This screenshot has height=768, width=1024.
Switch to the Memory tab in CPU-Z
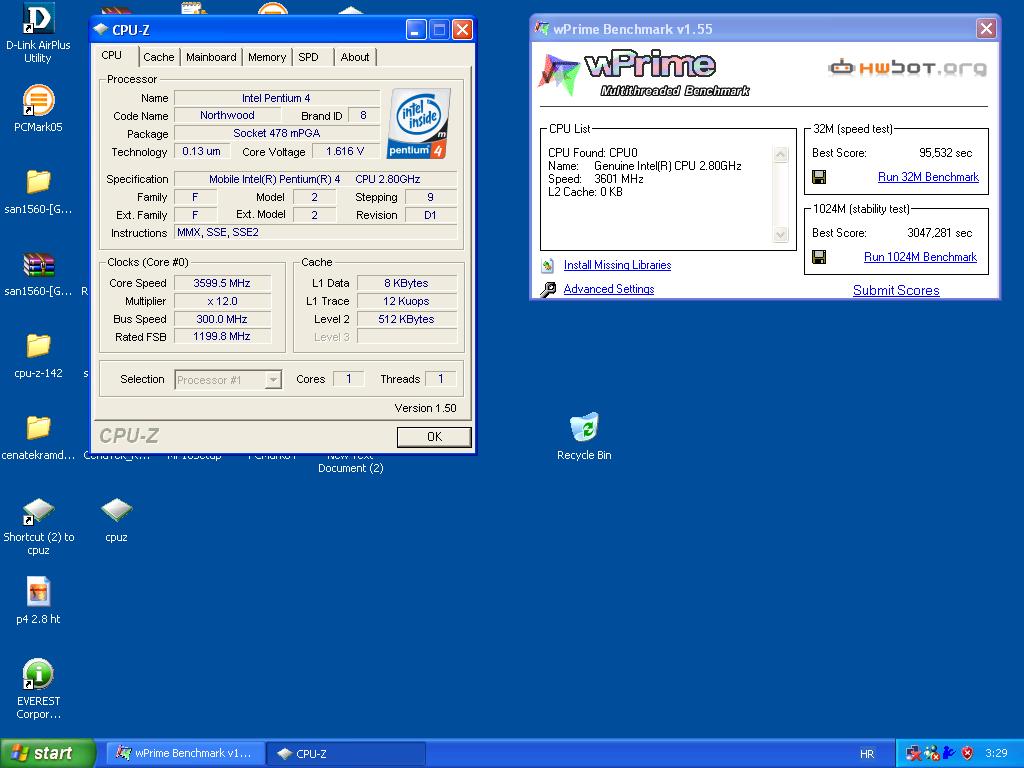tap(267, 57)
